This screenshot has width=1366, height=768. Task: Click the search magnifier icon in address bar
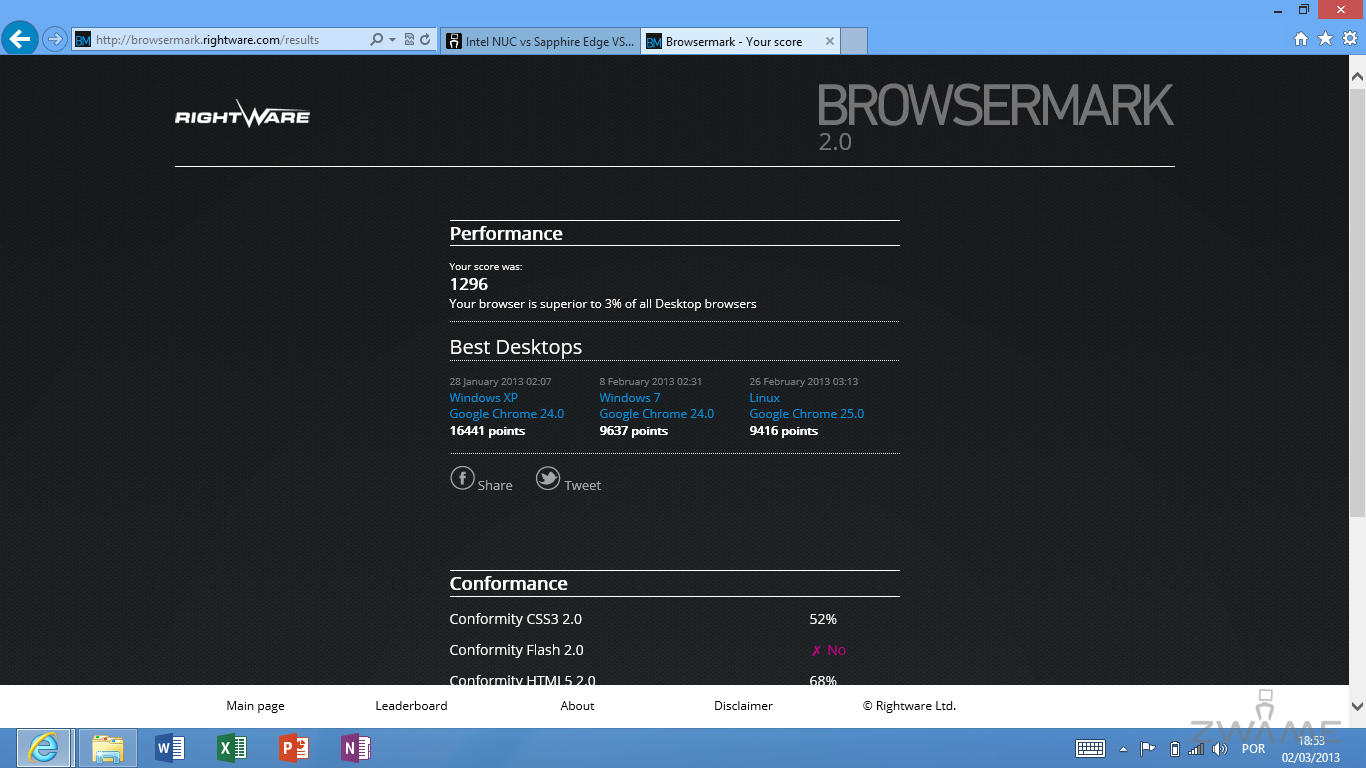click(x=377, y=40)
